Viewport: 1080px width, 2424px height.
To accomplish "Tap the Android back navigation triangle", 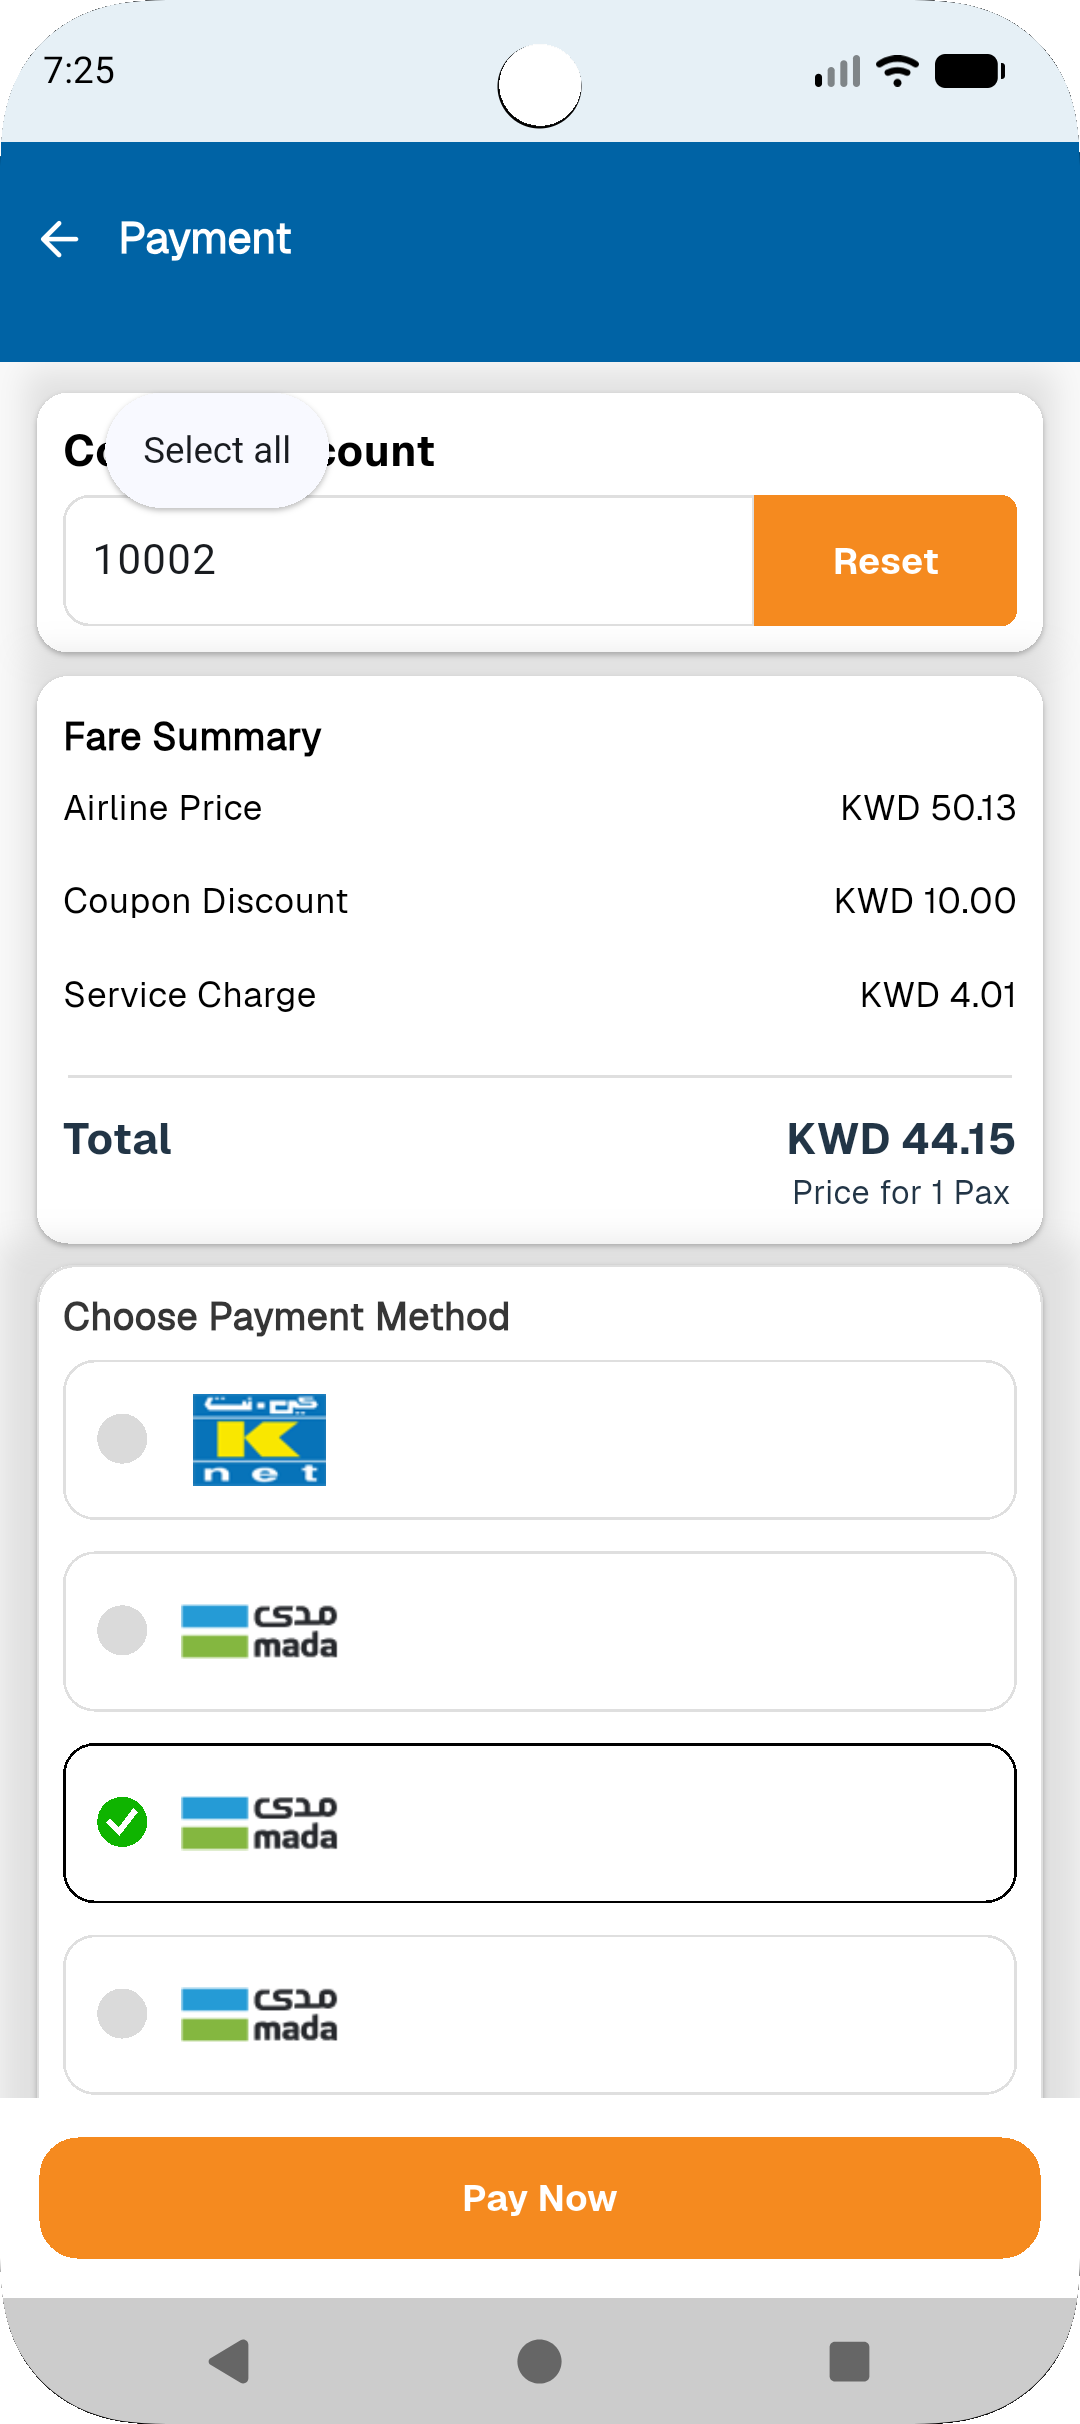I will pyautogui.click(x=230, y=2361).
